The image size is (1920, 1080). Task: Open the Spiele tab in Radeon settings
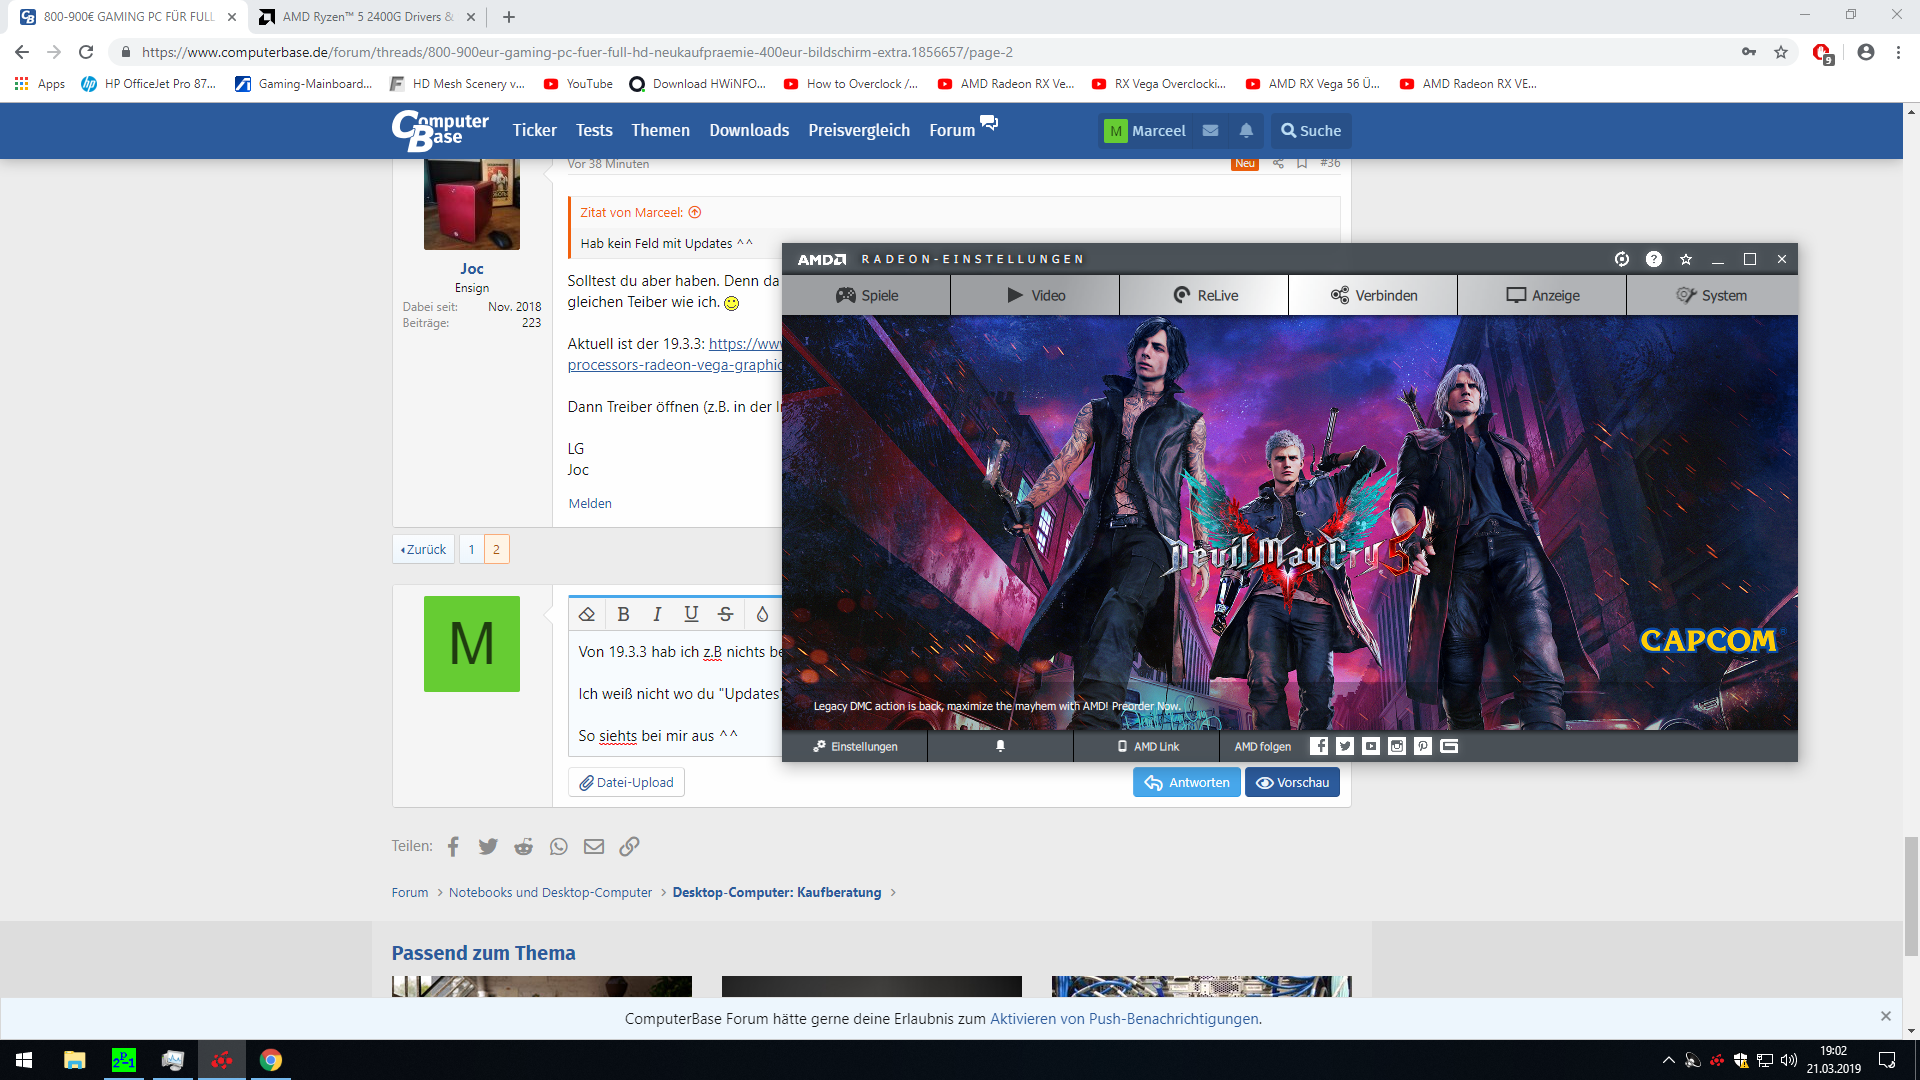(866, 295)
